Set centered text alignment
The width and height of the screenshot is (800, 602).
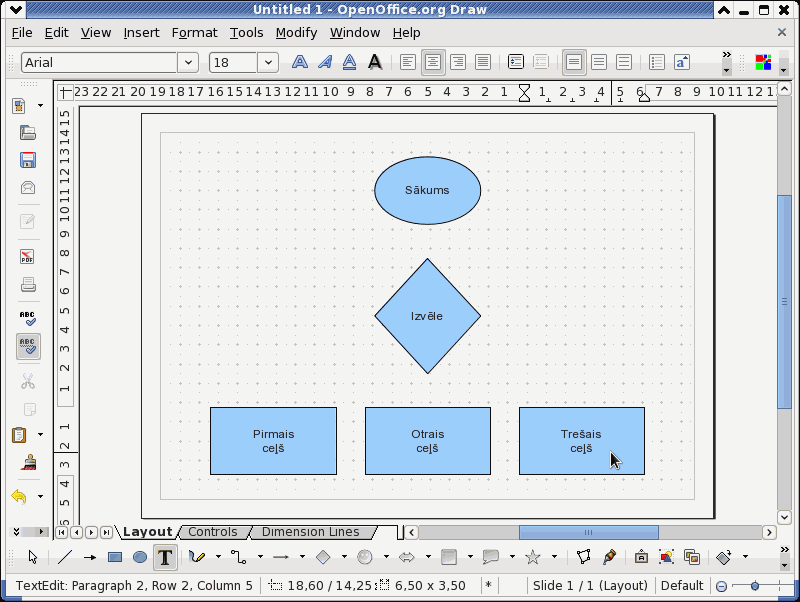point(433,62)
